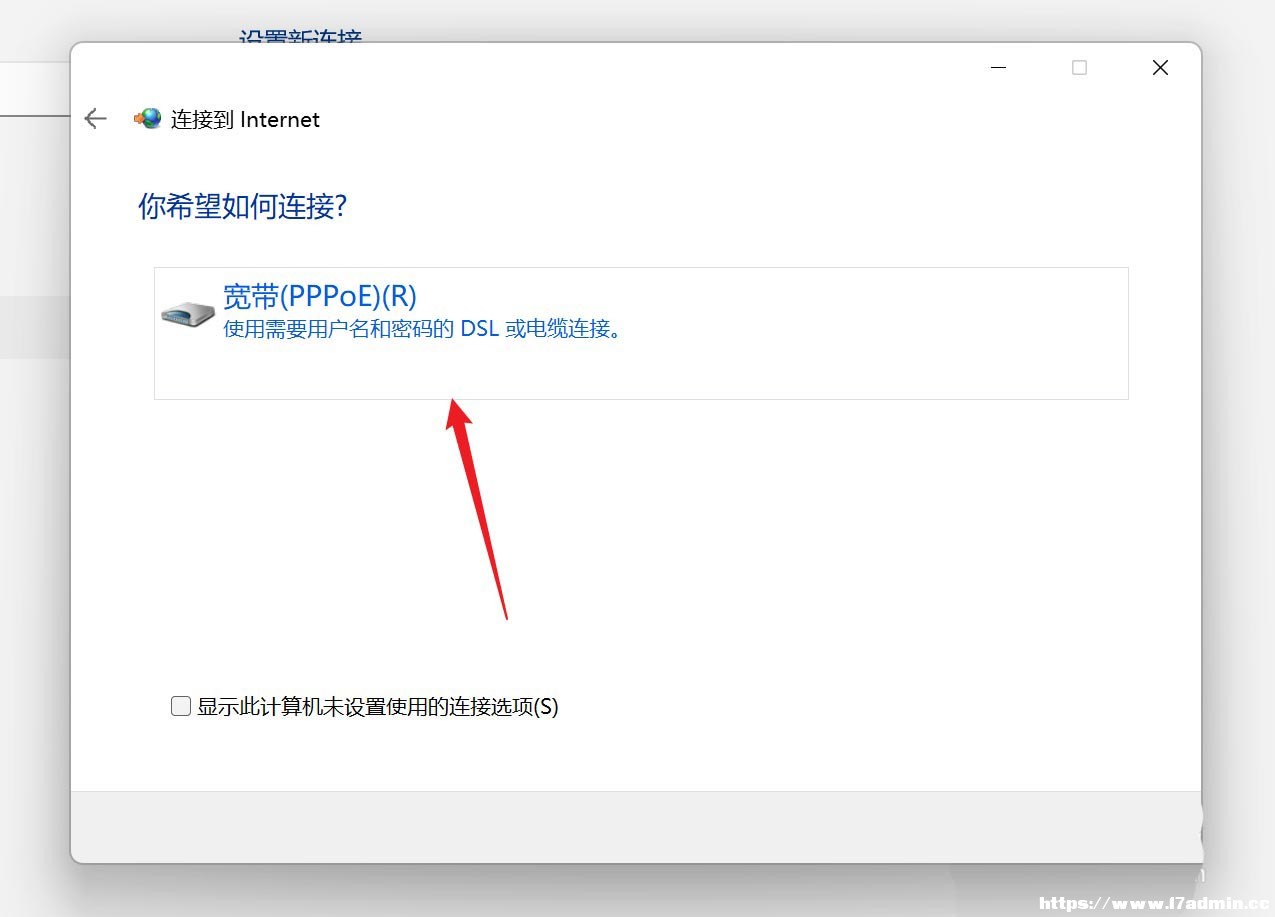Select the 宽带(PPPoE)(R) connection option
This screenshot has height=917, width=1275.
point(641,333)
